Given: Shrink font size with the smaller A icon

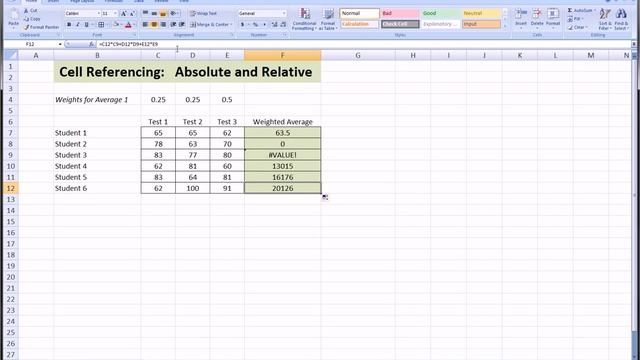Looking at the screenshot, I should click(x=132, y=13).
